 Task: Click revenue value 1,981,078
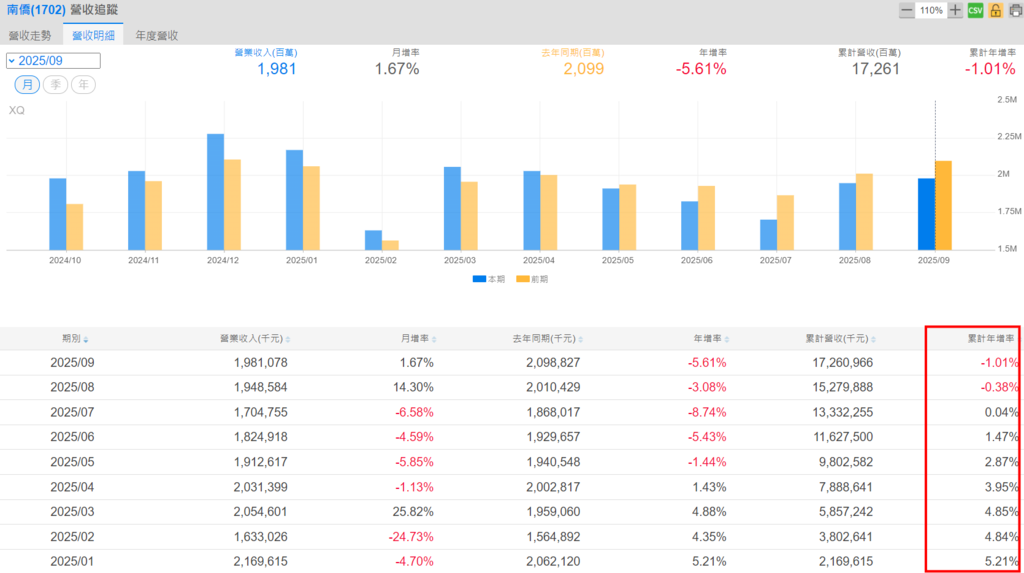261,363
